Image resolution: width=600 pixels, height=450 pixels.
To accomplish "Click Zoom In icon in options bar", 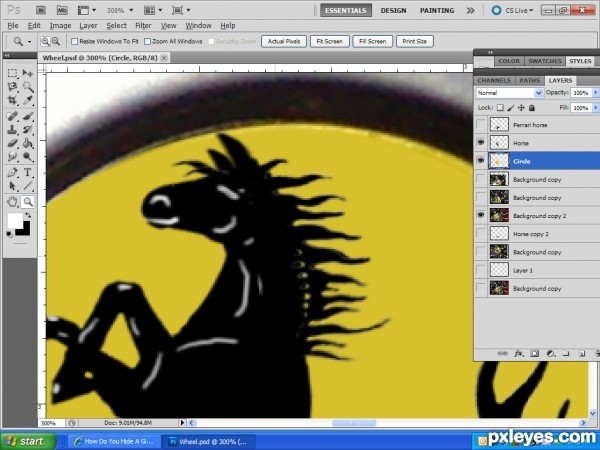I will [x=45, y=41].
